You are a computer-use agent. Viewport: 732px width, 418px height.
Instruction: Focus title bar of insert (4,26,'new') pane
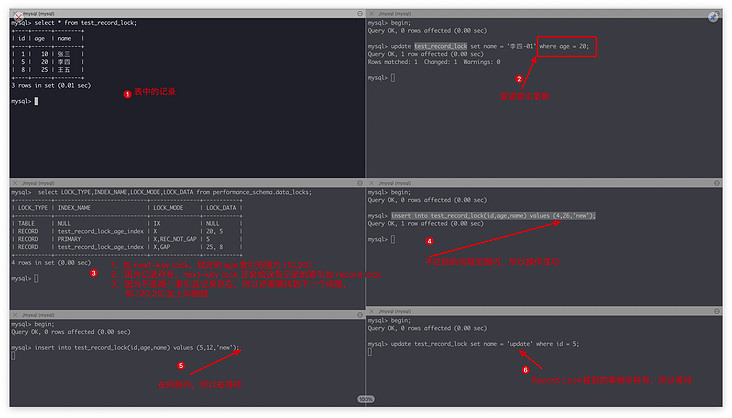(x=544, y=183)
